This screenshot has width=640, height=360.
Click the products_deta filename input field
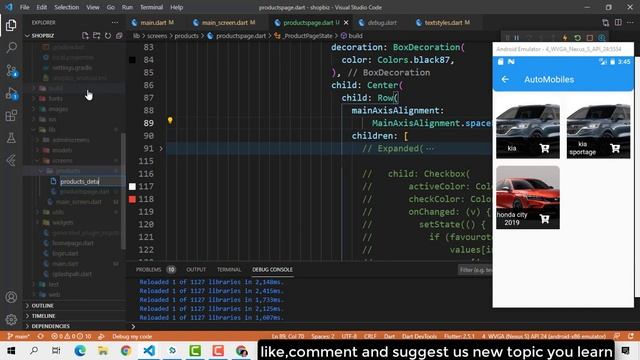[91, 181]
